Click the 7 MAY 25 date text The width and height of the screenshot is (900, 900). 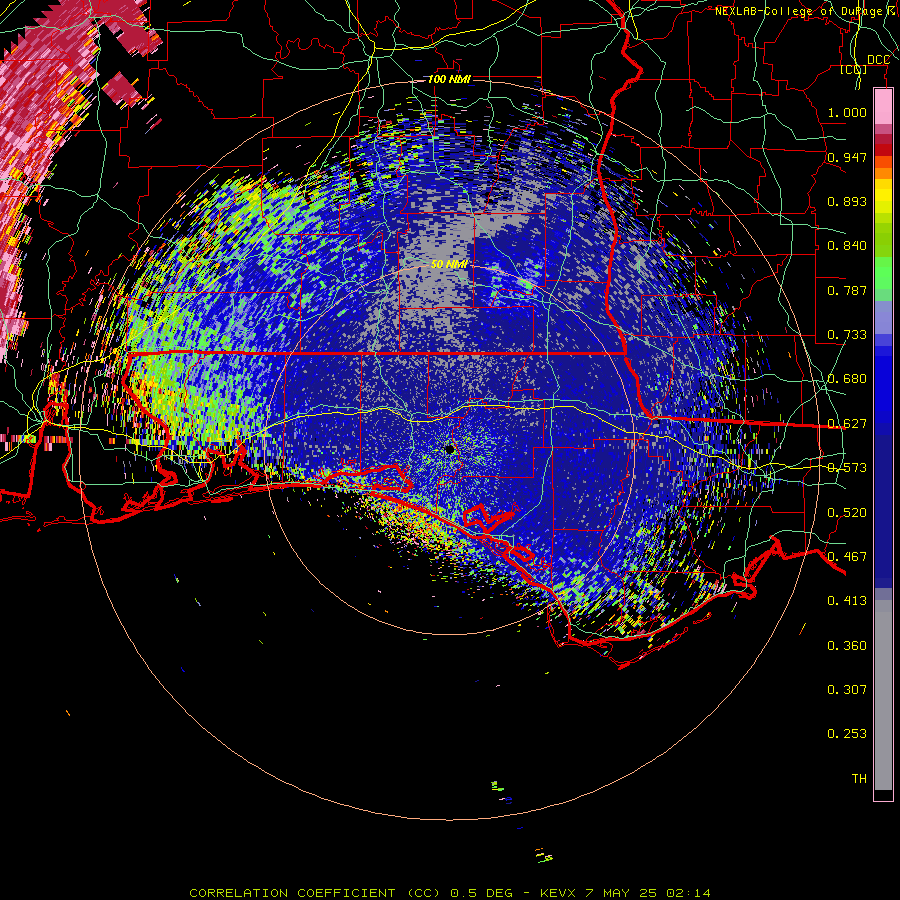pyautogui.click(x=620, y=893)
